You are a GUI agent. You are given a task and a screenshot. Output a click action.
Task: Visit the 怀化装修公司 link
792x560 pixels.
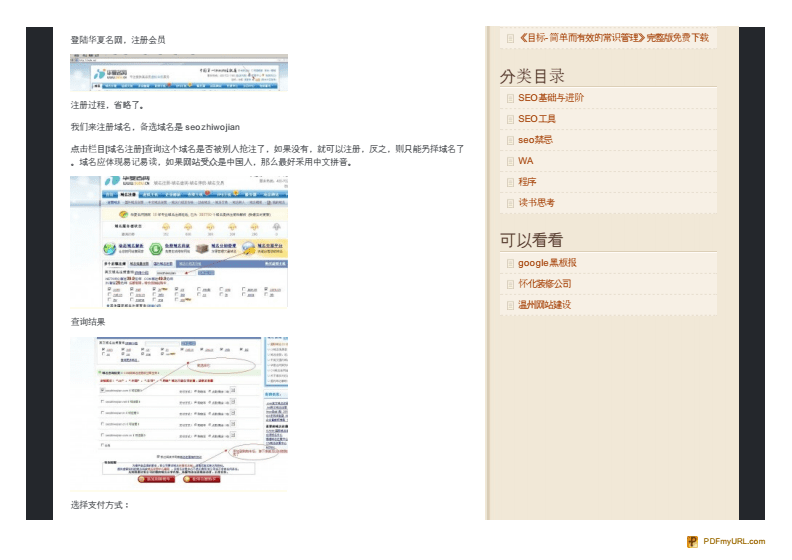coord(544,284)
